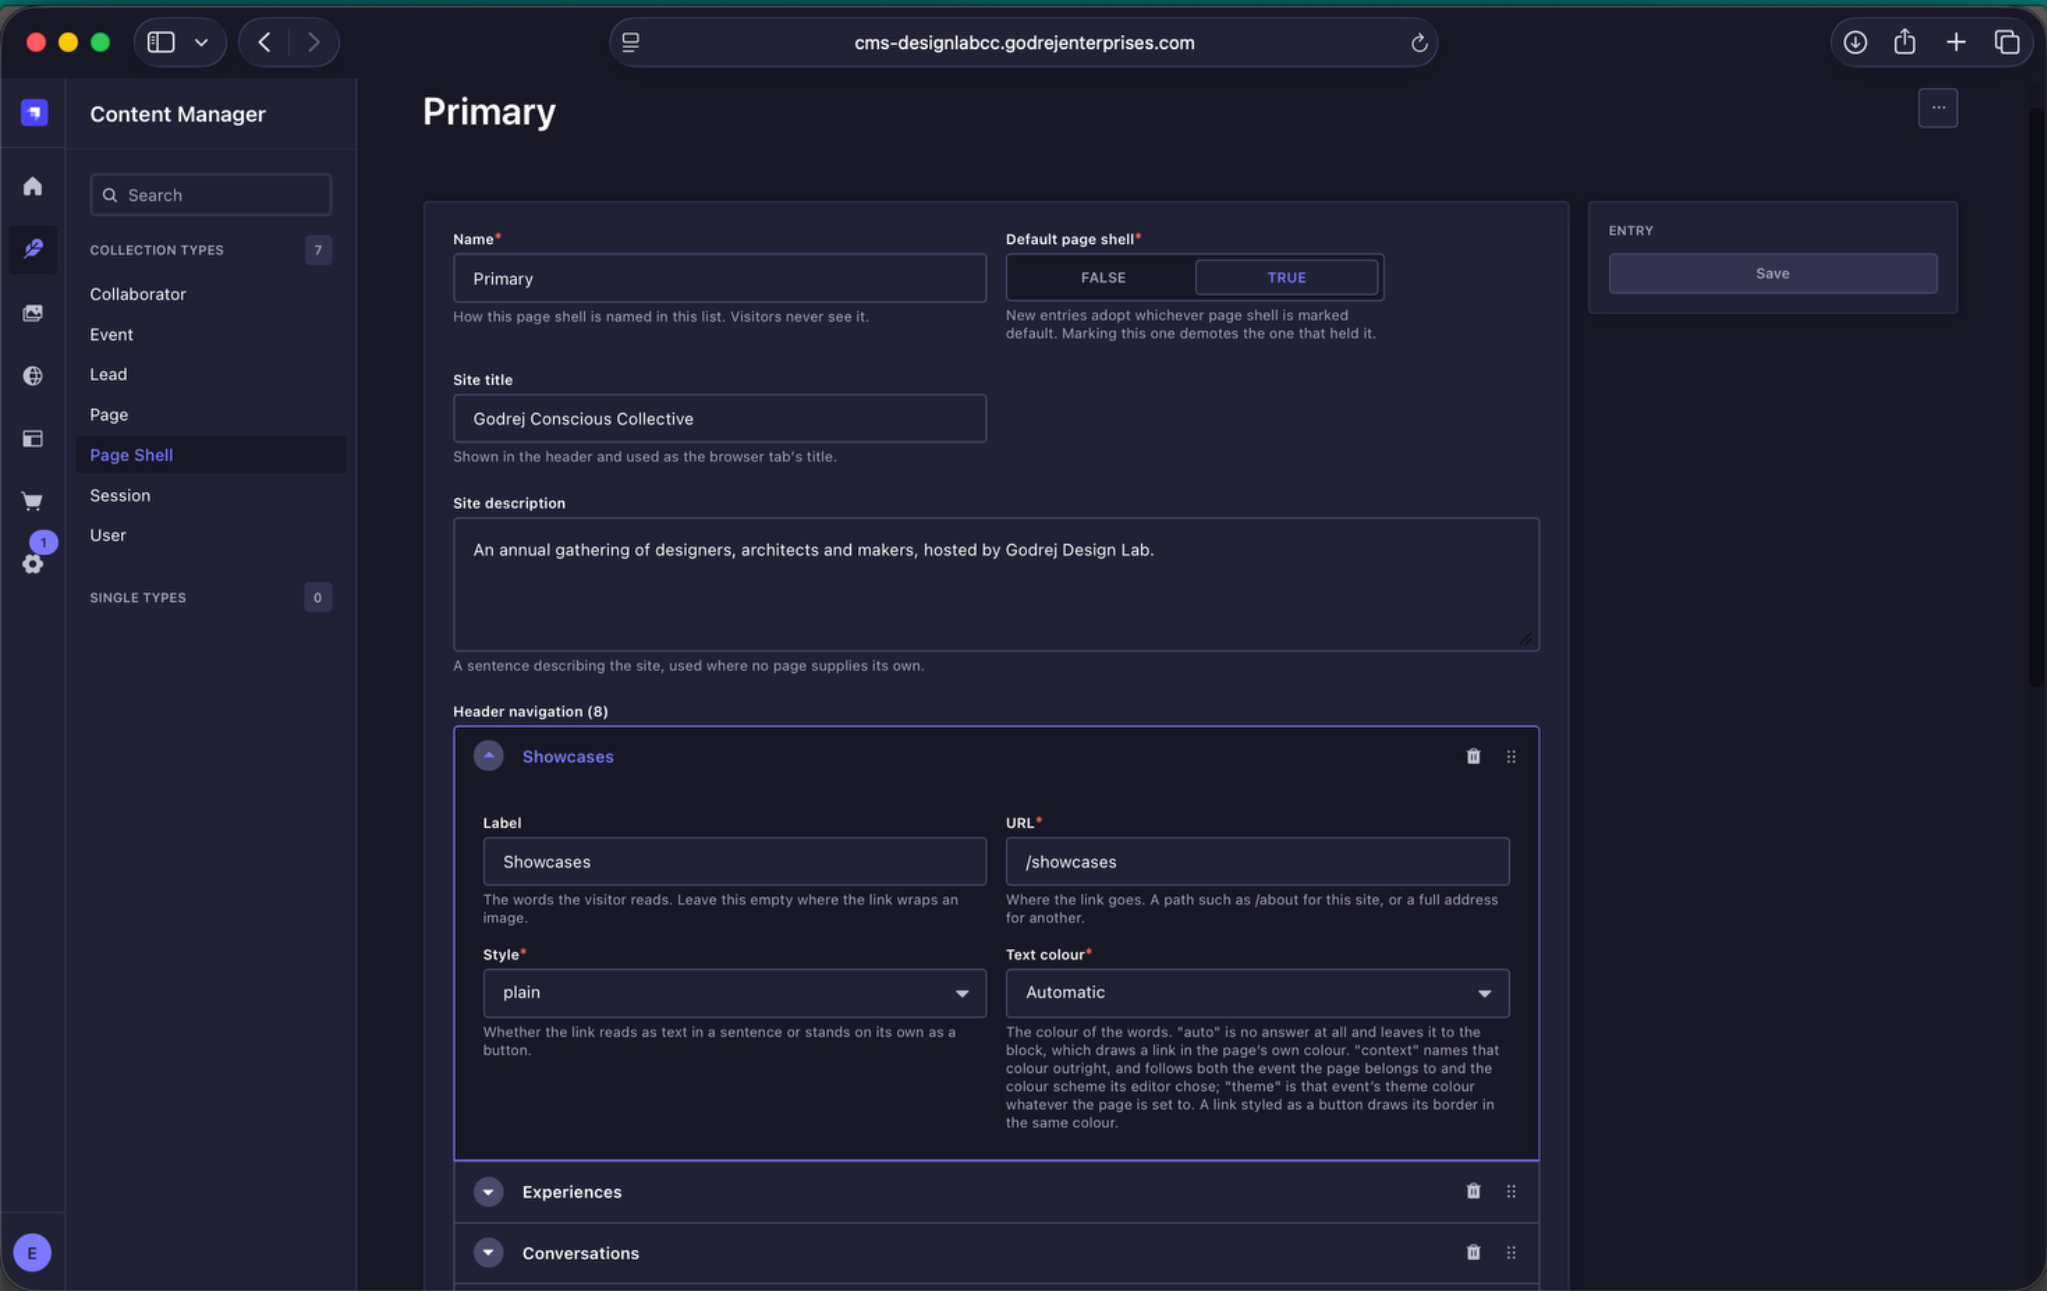
Task: Set Default page shell to FALSE
Action: pyautogui.click(x=1102, y=278)
